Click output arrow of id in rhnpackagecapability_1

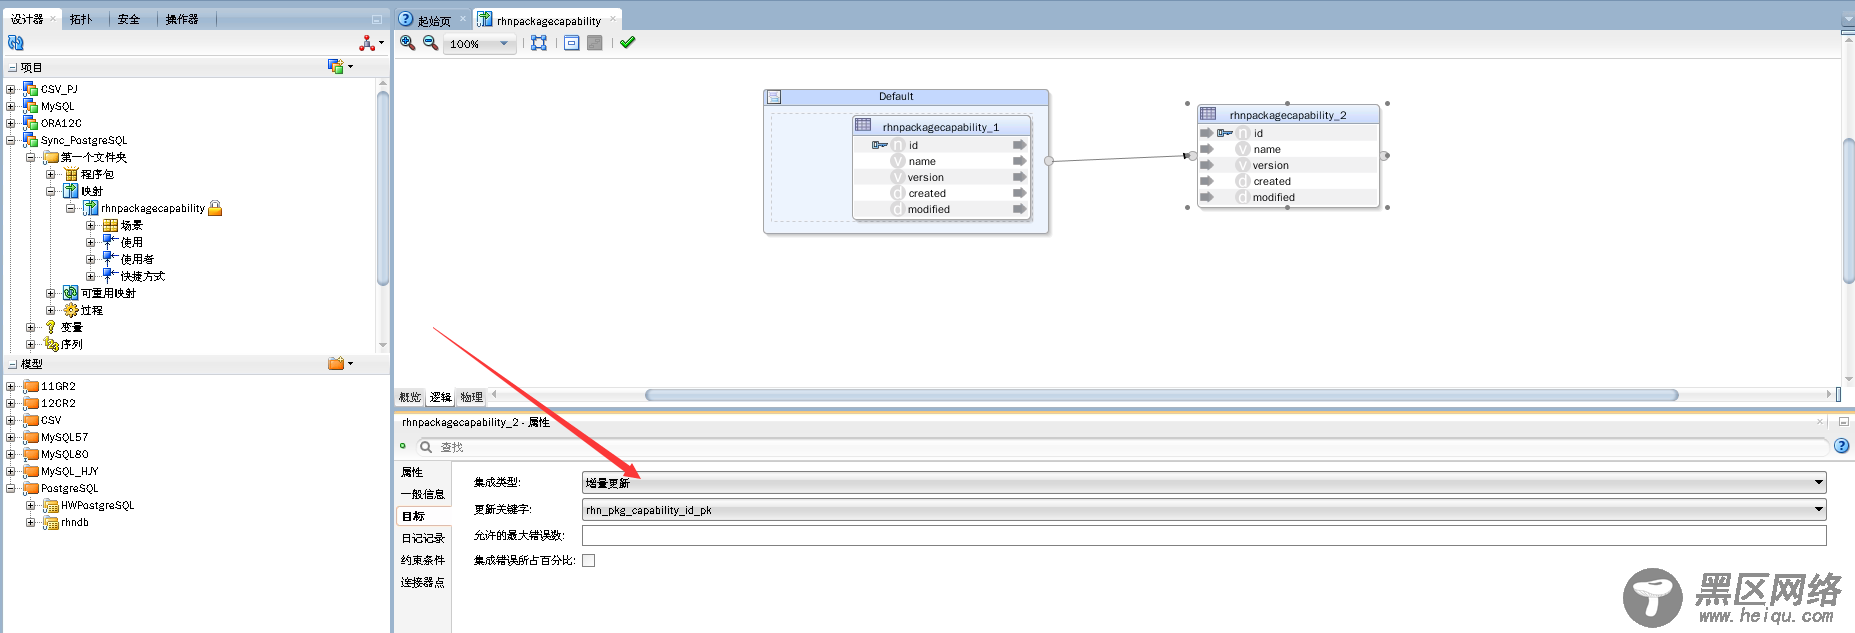click(x=1019, y=145)
